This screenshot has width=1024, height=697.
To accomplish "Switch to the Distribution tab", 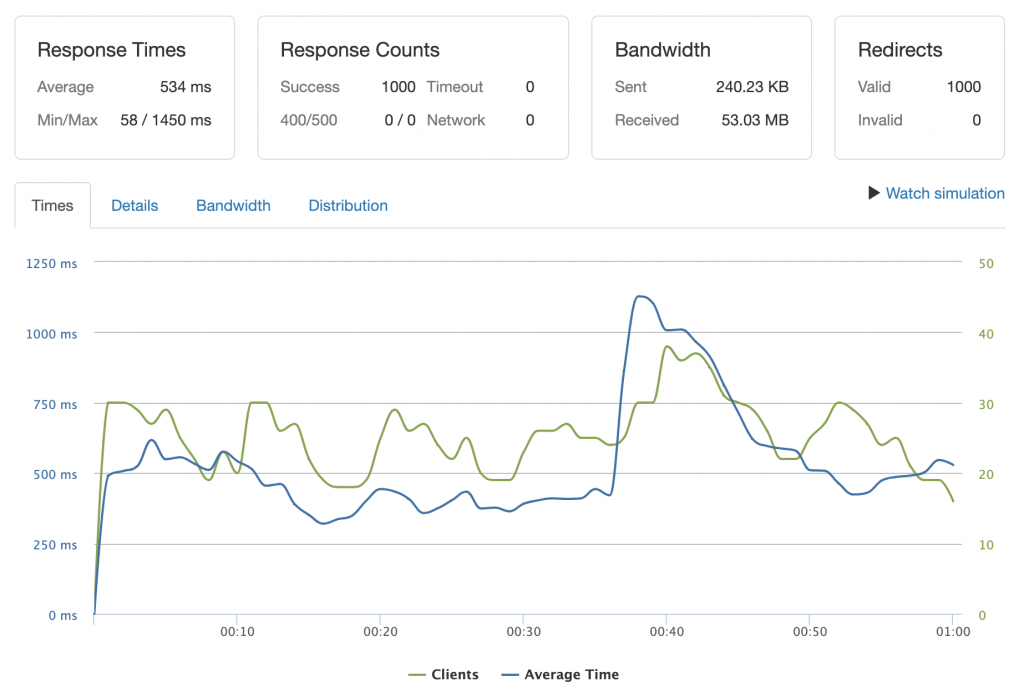I will pyautogui.click(x=348, y=206).
